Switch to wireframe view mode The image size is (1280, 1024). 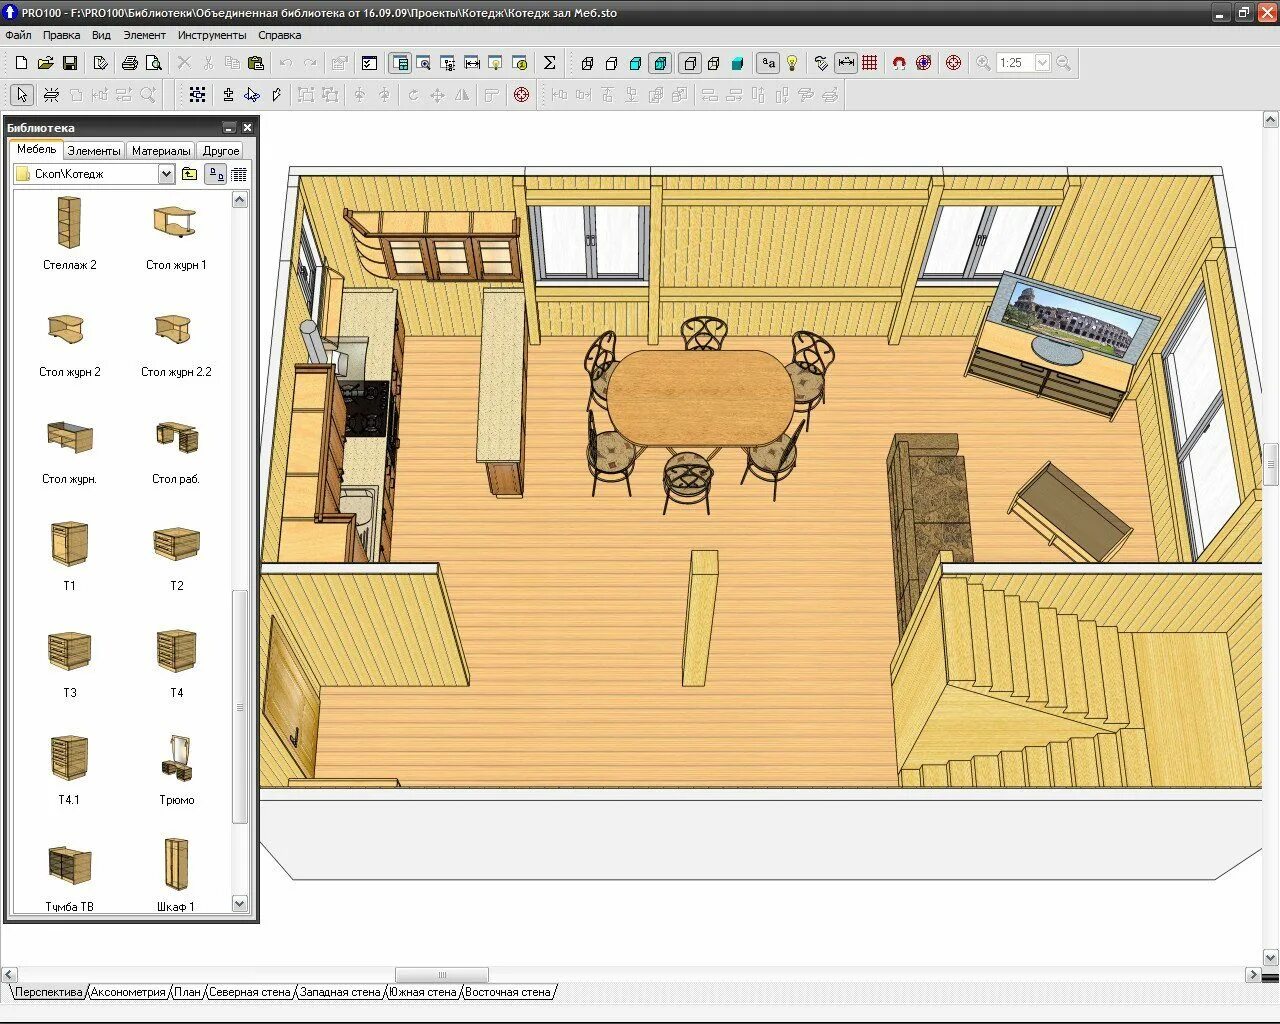(x=587, y=63)
